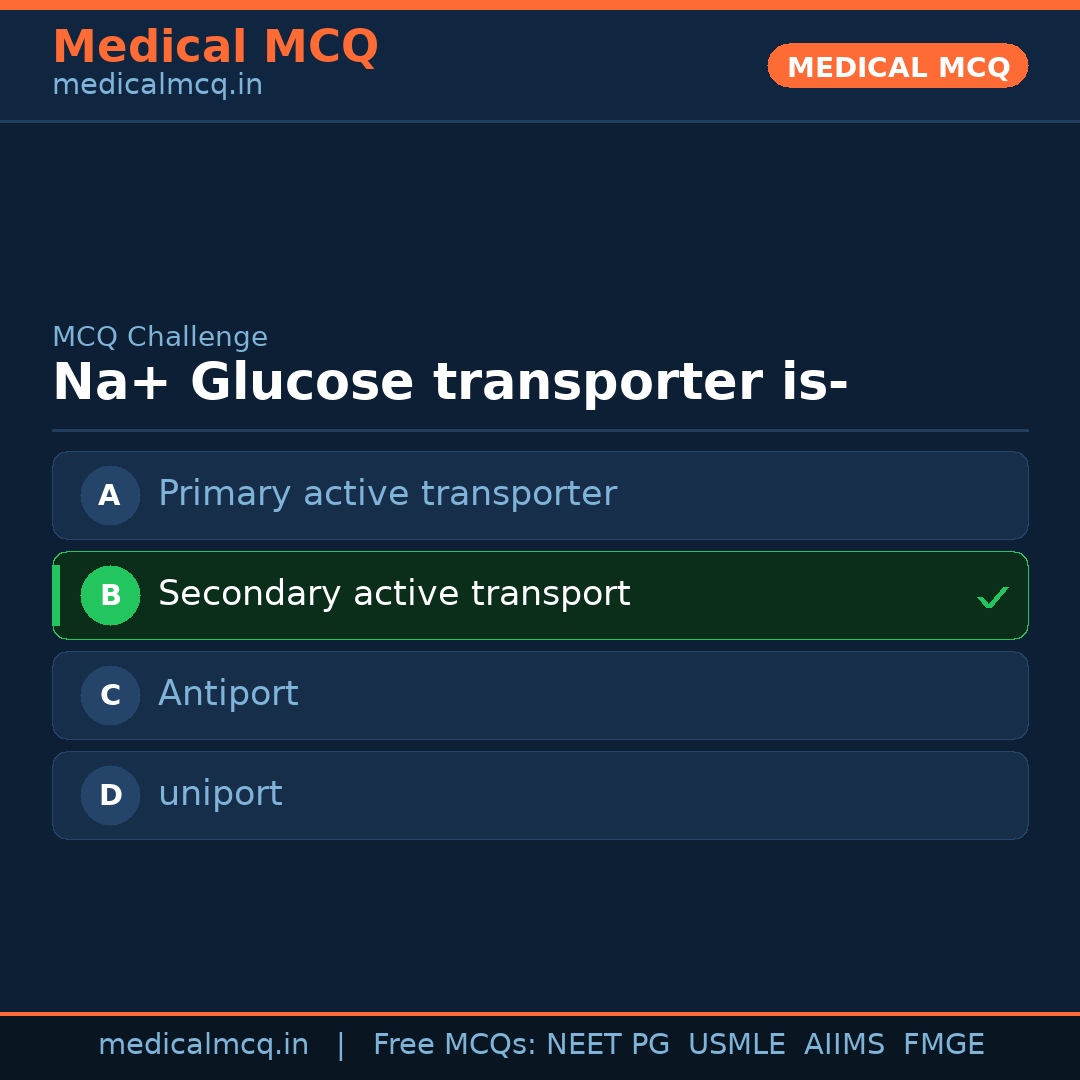Image resolution: width=1080 pixels, height=1080 pixels.
Task: Click the green checkmark on option B
Action: point(992,597)
